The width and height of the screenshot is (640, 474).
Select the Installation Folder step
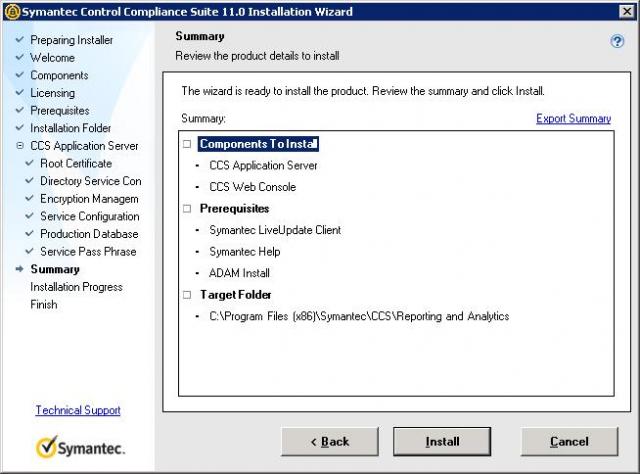[71, 128]
